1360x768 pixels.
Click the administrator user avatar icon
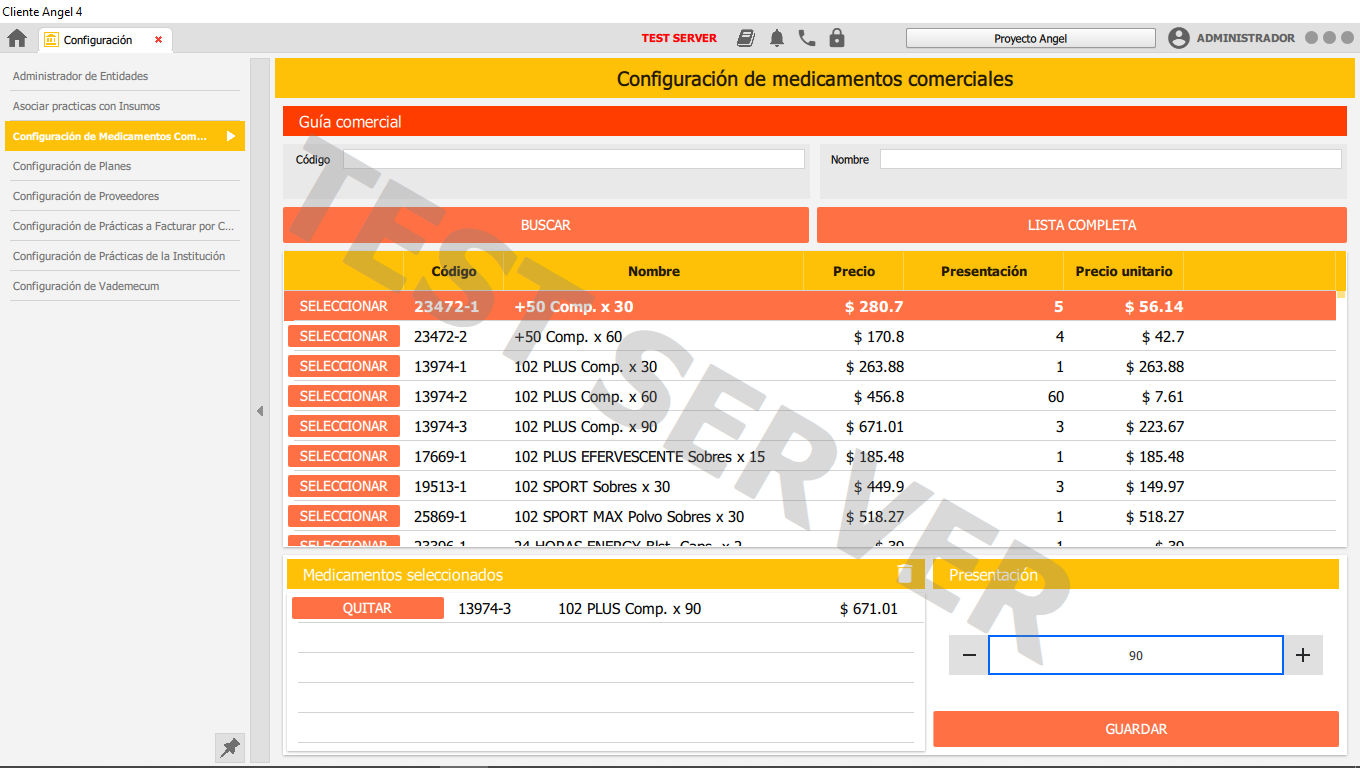click(1179, 39)
